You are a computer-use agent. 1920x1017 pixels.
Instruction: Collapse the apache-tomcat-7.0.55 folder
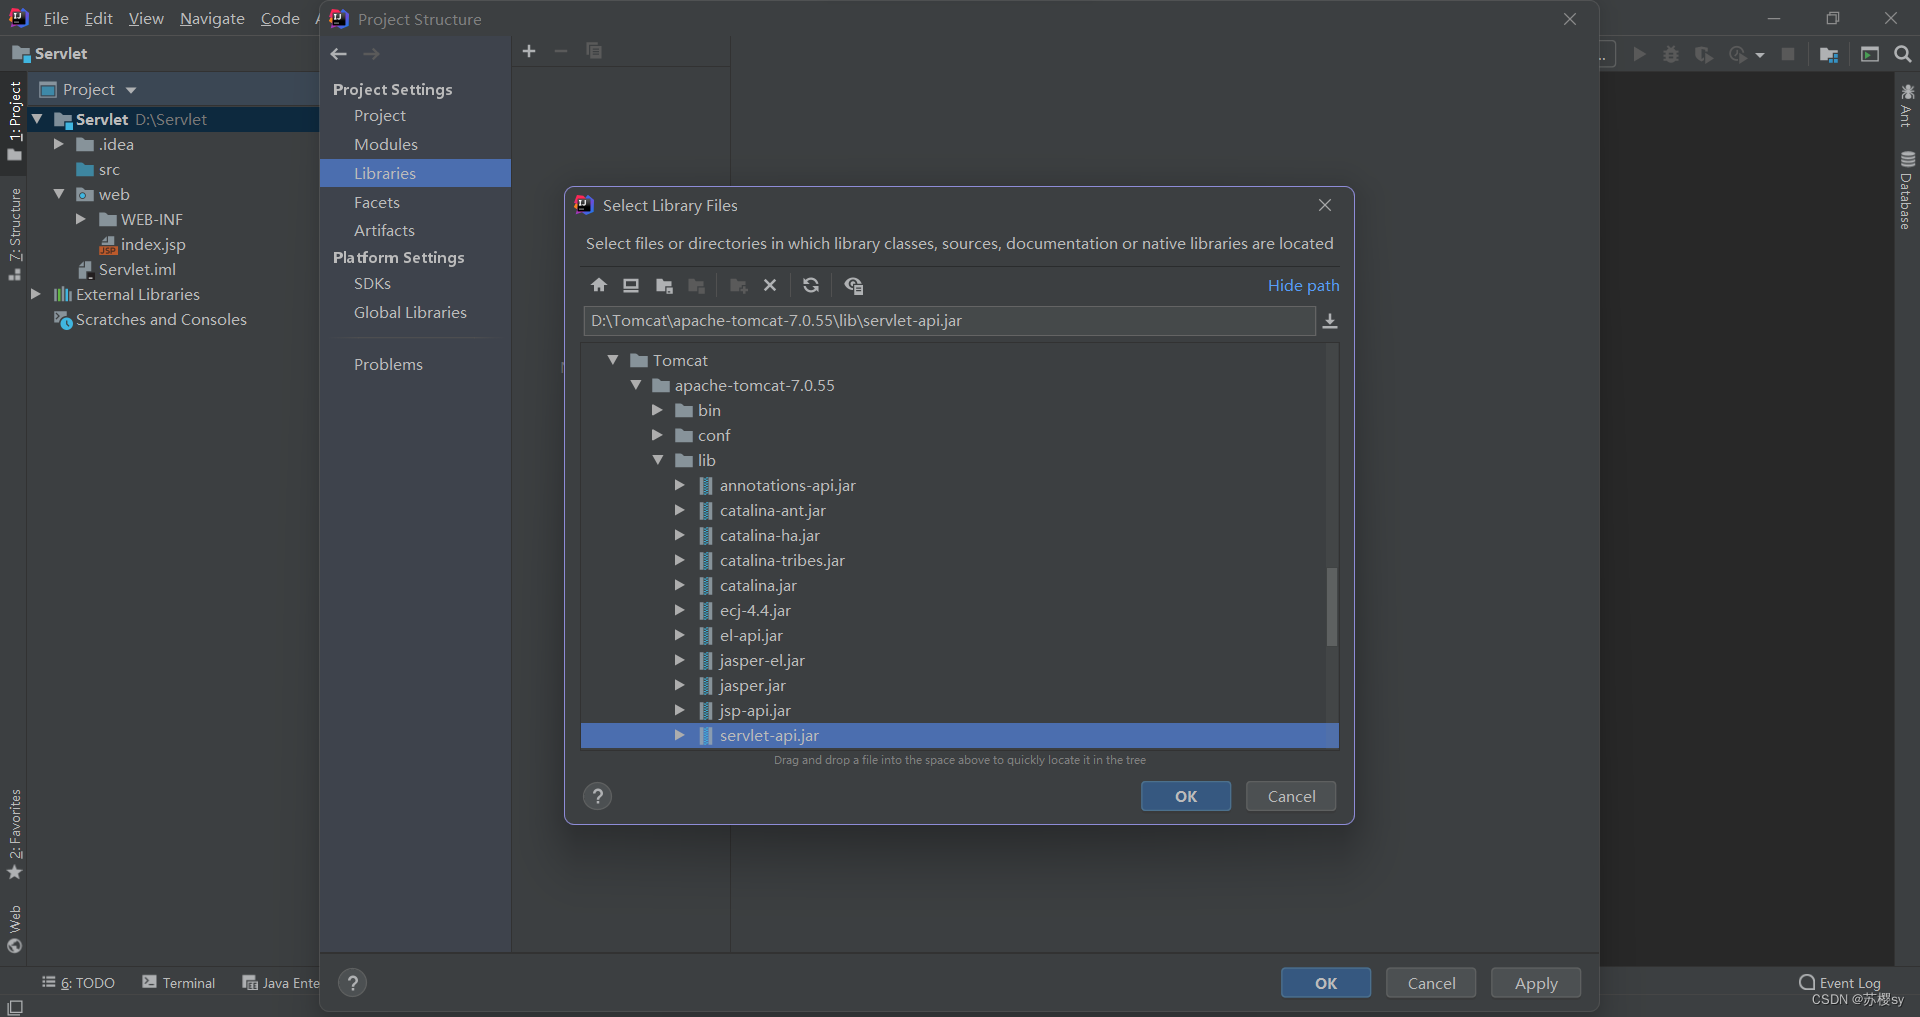coord(636,385)
